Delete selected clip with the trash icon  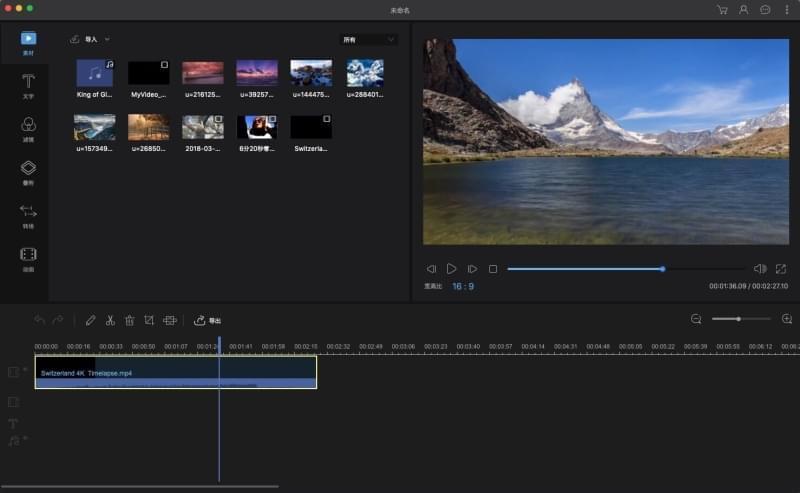point(129,320)
